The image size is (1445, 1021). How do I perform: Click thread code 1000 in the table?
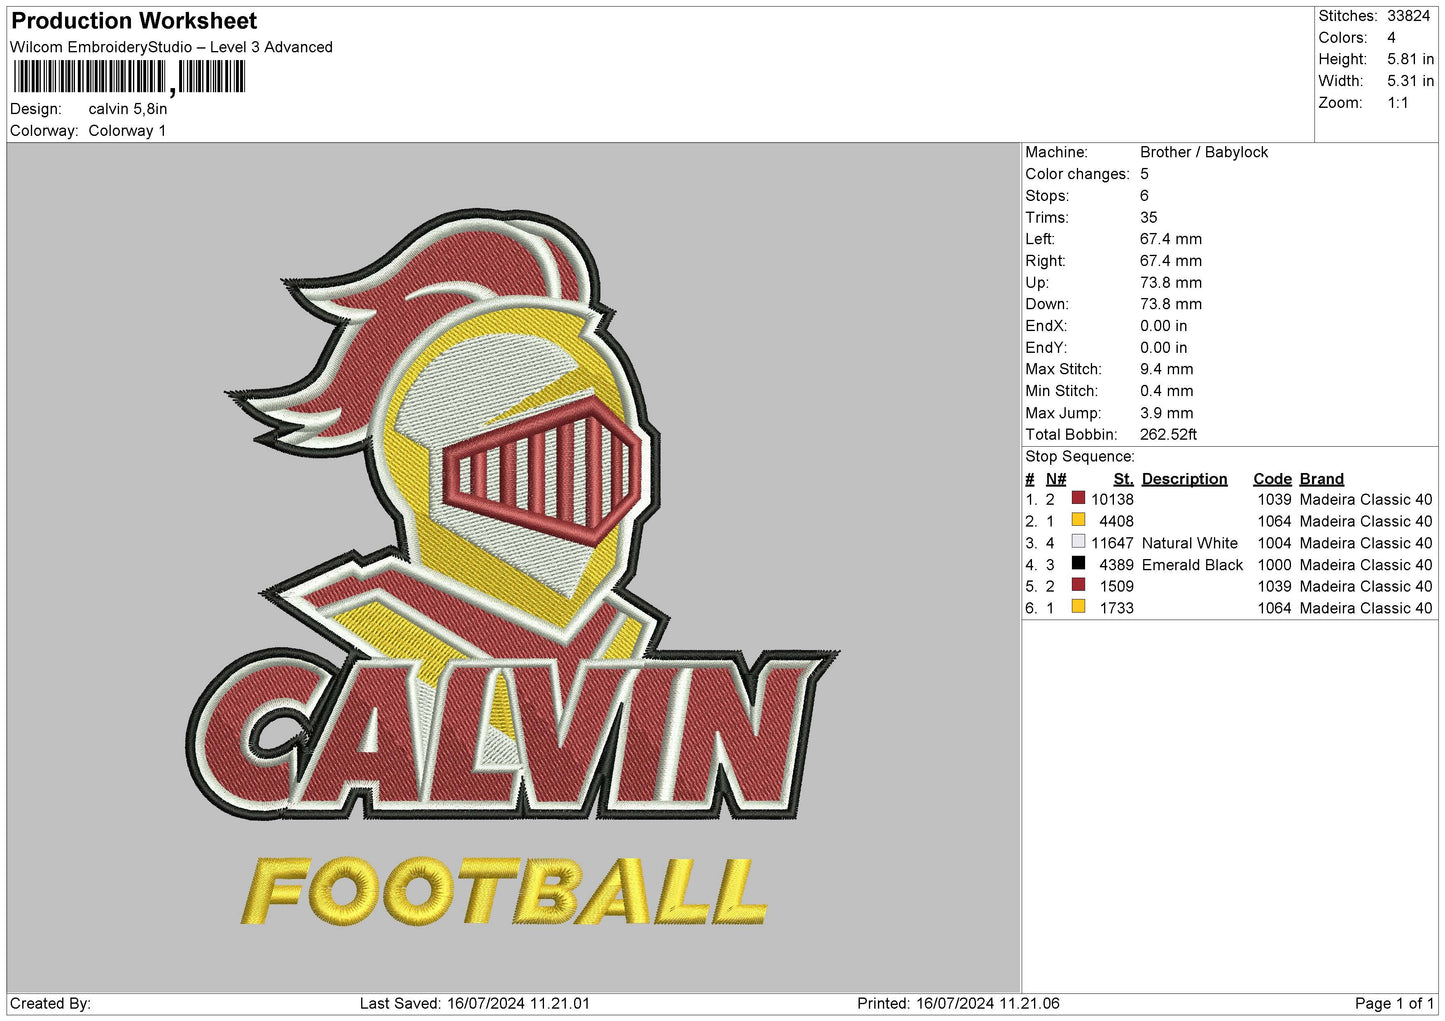1275,565
